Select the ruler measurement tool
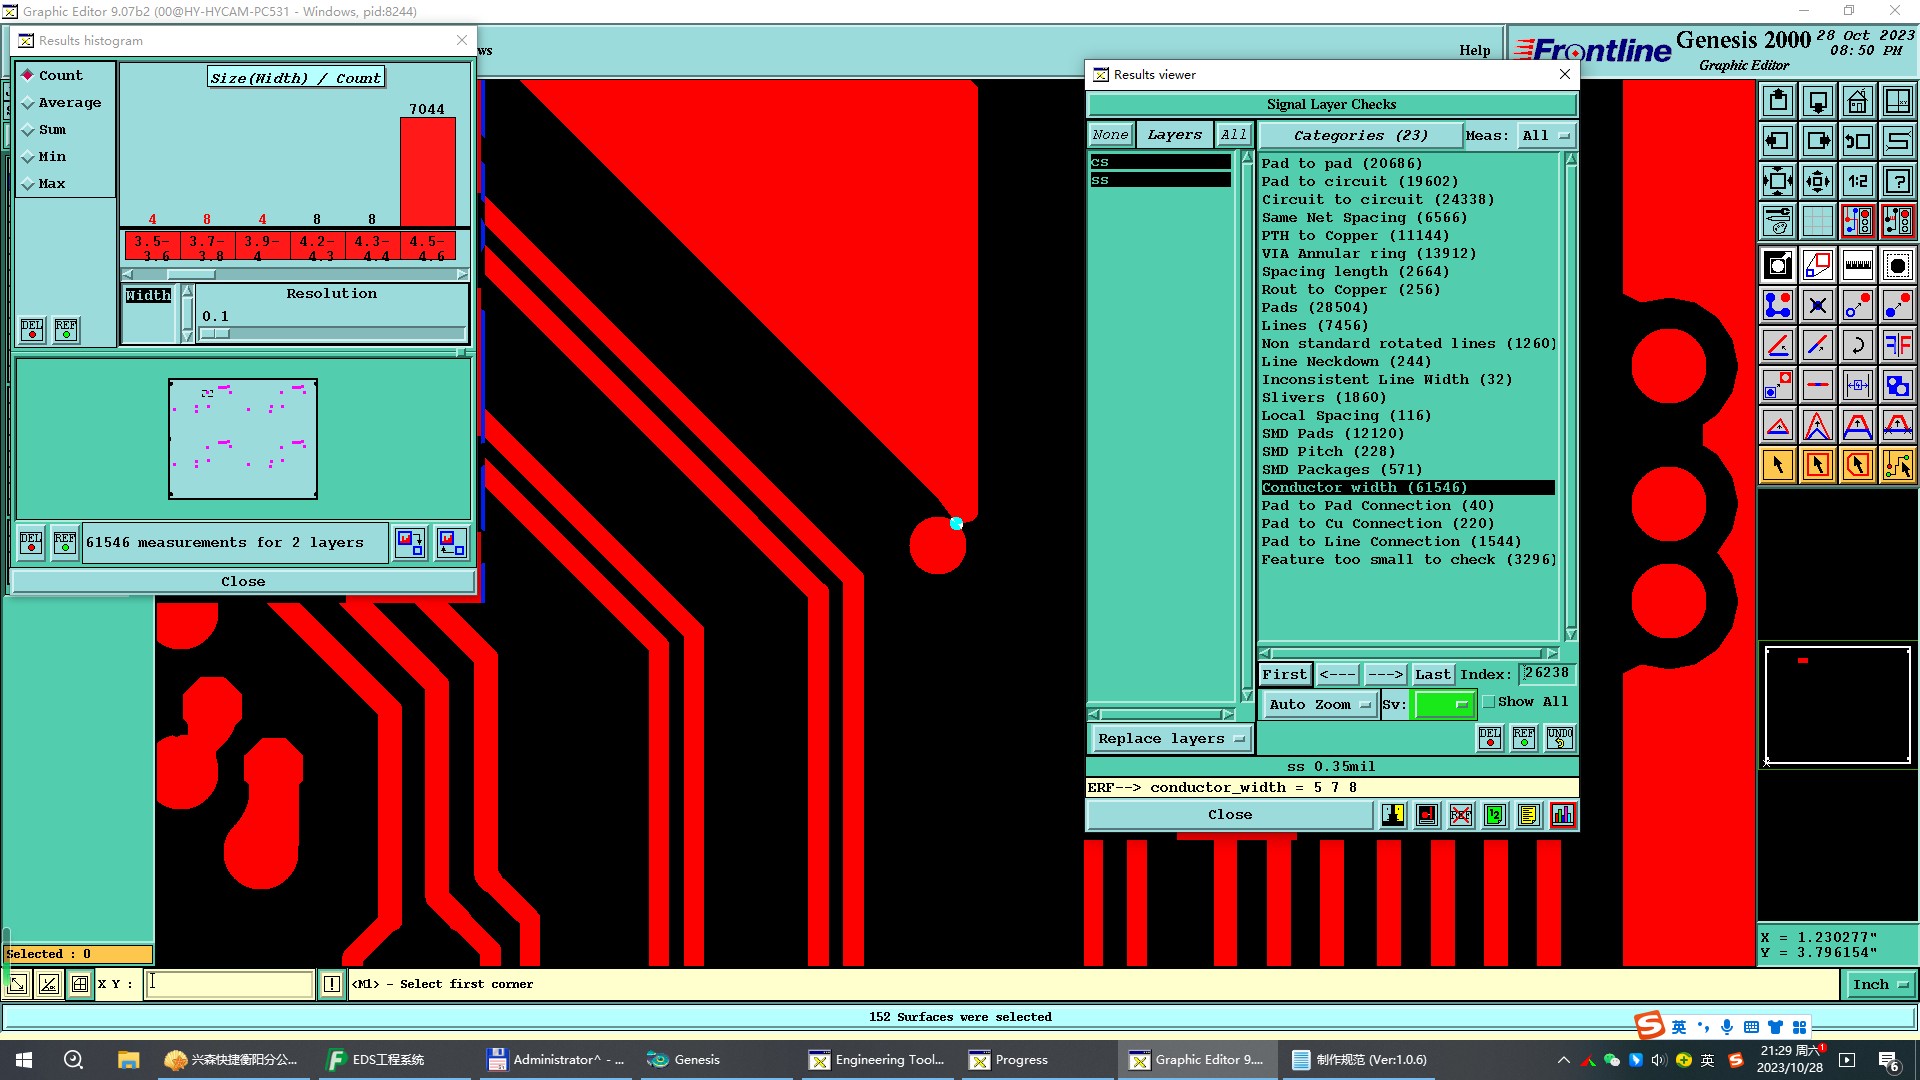 (x=1857, y=265)
